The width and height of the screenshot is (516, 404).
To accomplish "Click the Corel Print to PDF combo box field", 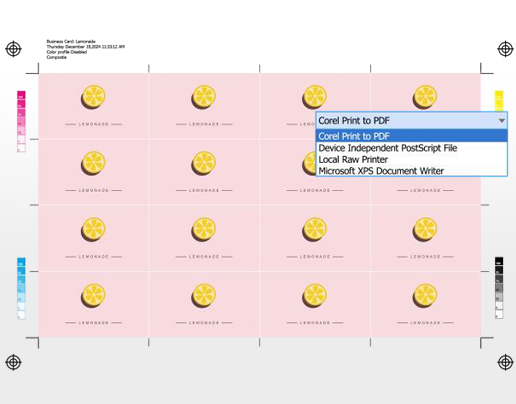I will [x=411, y=121].
